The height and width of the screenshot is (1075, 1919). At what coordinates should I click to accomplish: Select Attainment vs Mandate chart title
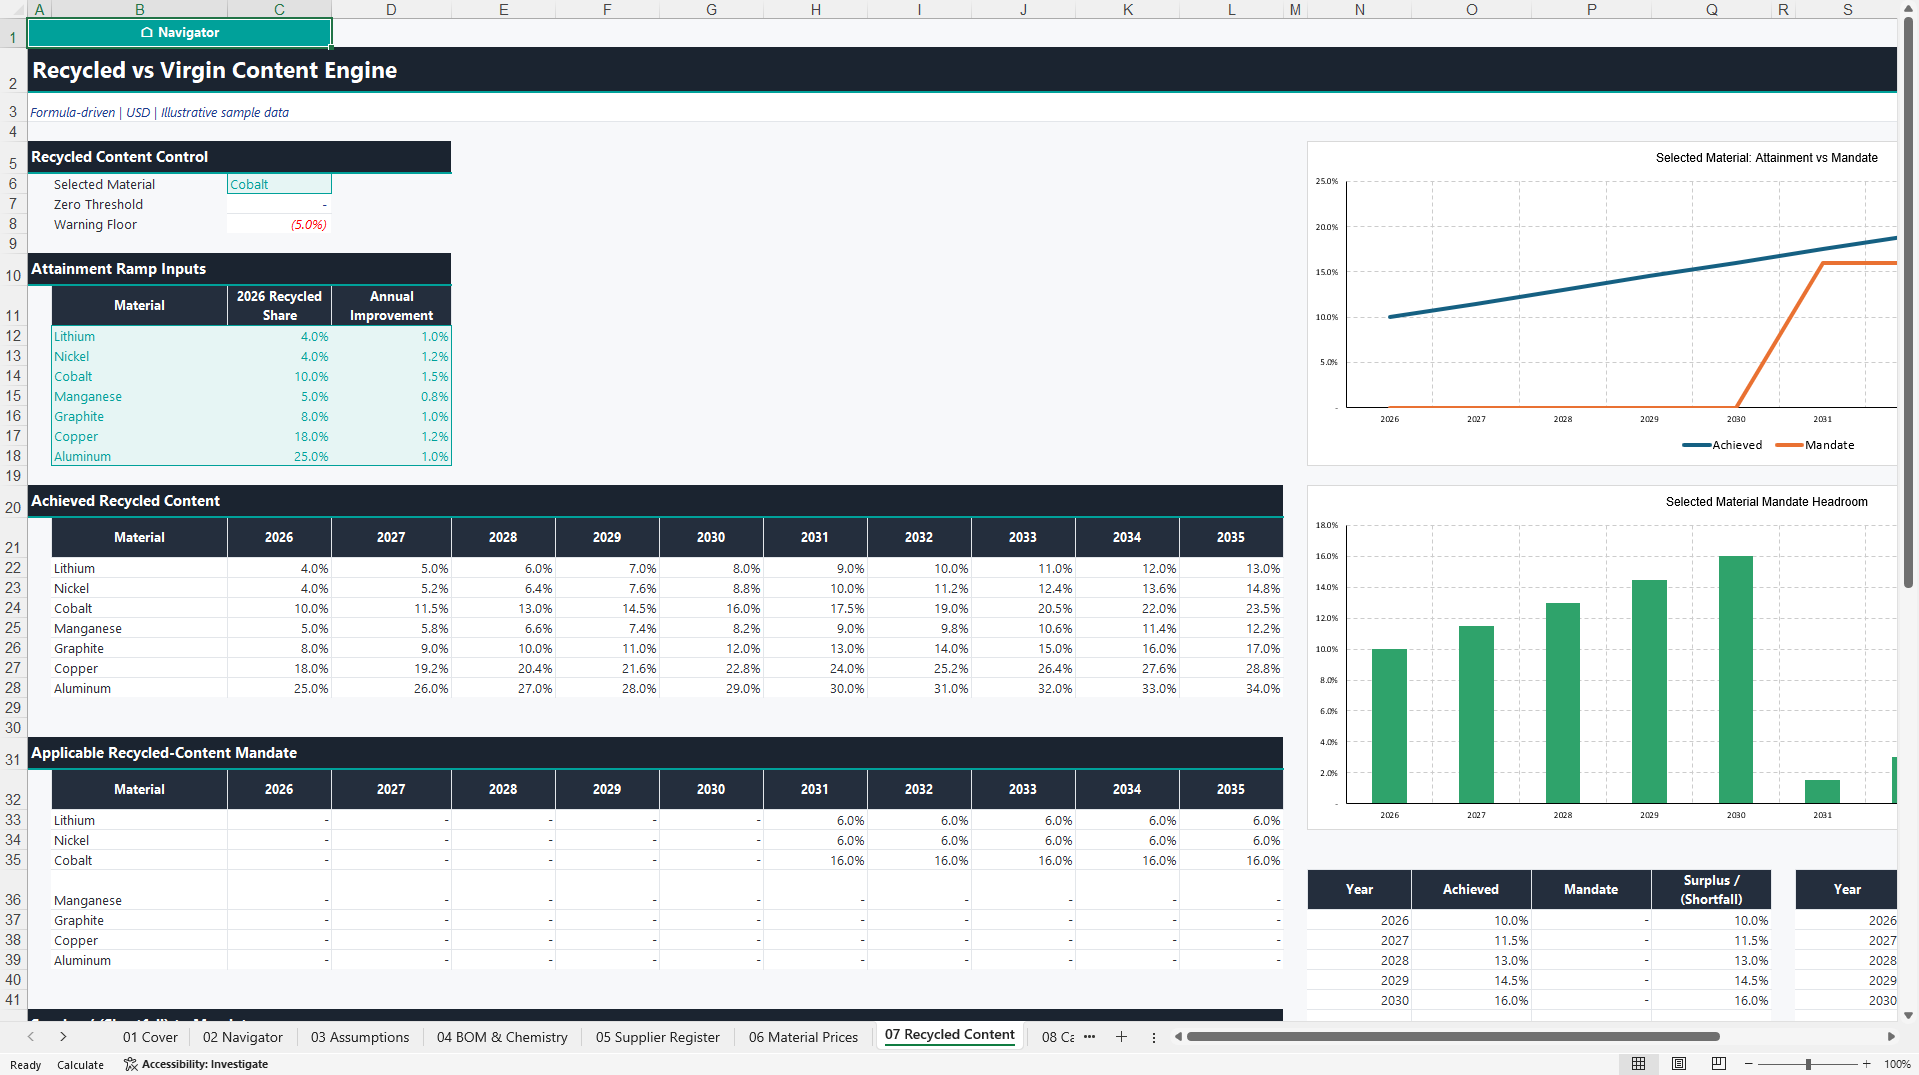click(1766, 158)
